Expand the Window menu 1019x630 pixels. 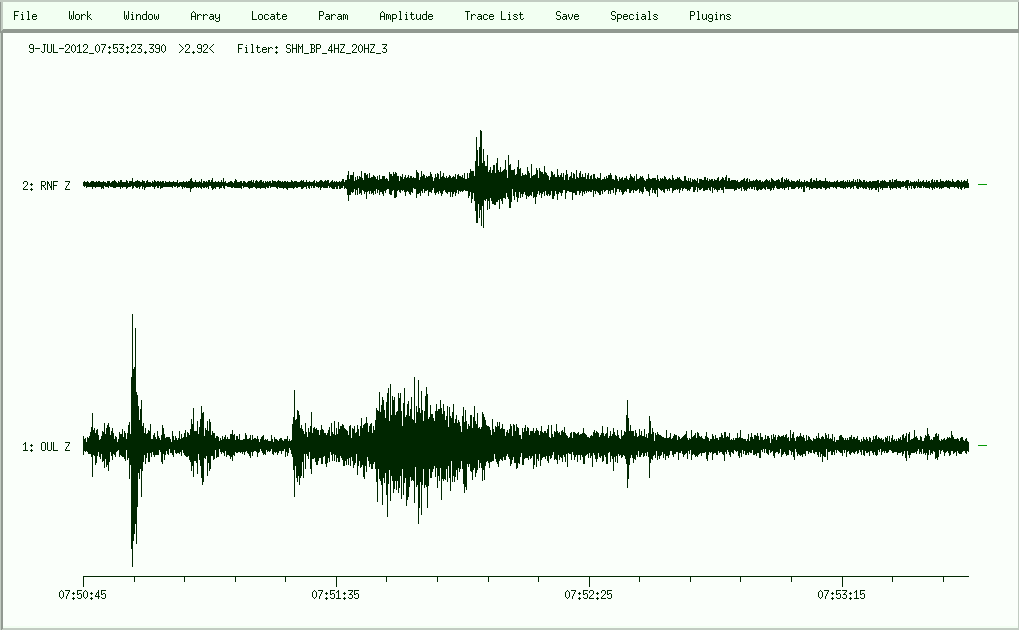click(141, 16)
